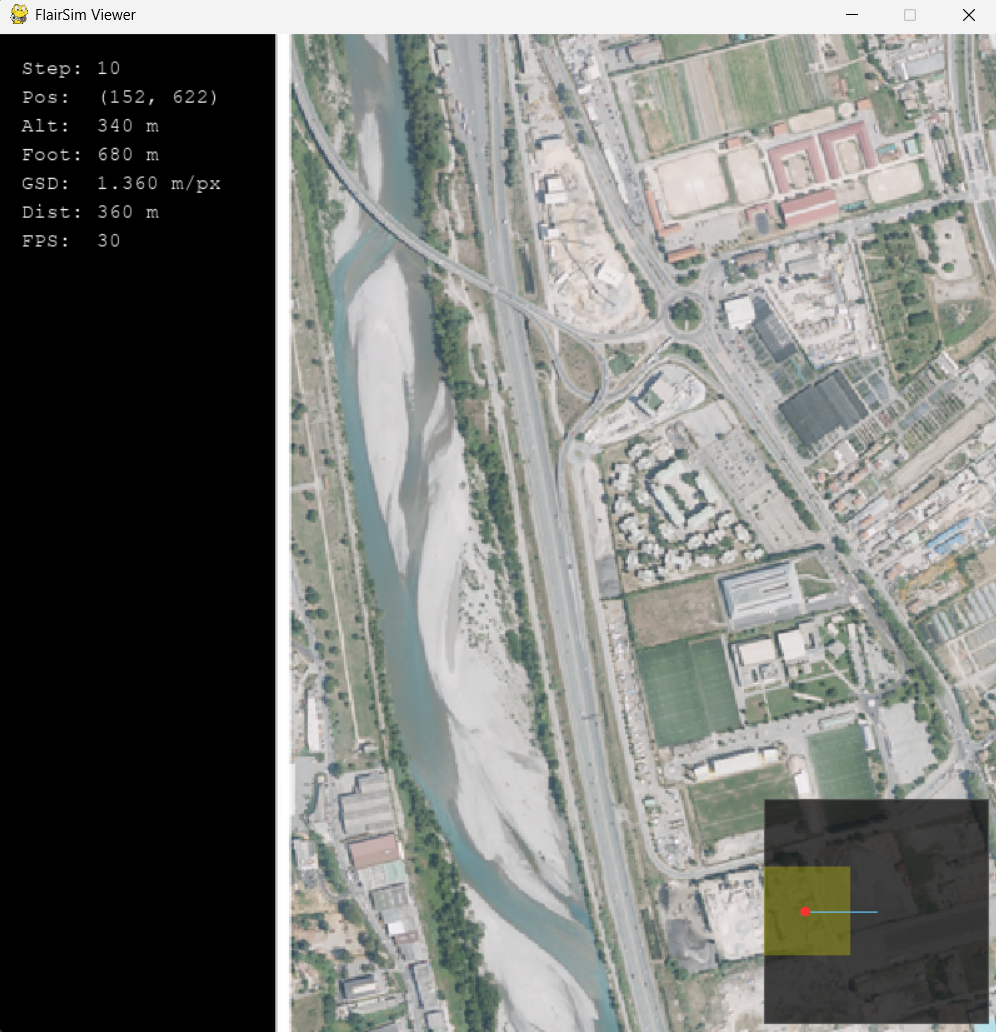
Task: Click the Foot: 680 m readout
Action: tap(90, 155)
